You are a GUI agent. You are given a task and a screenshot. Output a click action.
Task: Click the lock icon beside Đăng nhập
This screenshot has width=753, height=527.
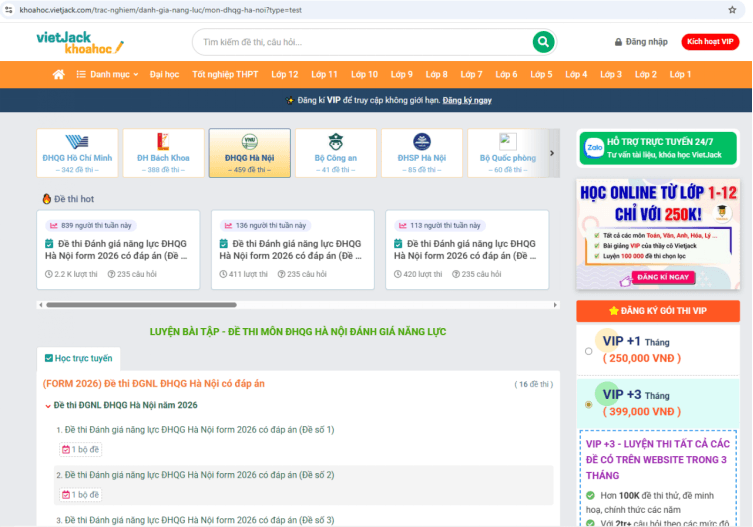(618, 42)
